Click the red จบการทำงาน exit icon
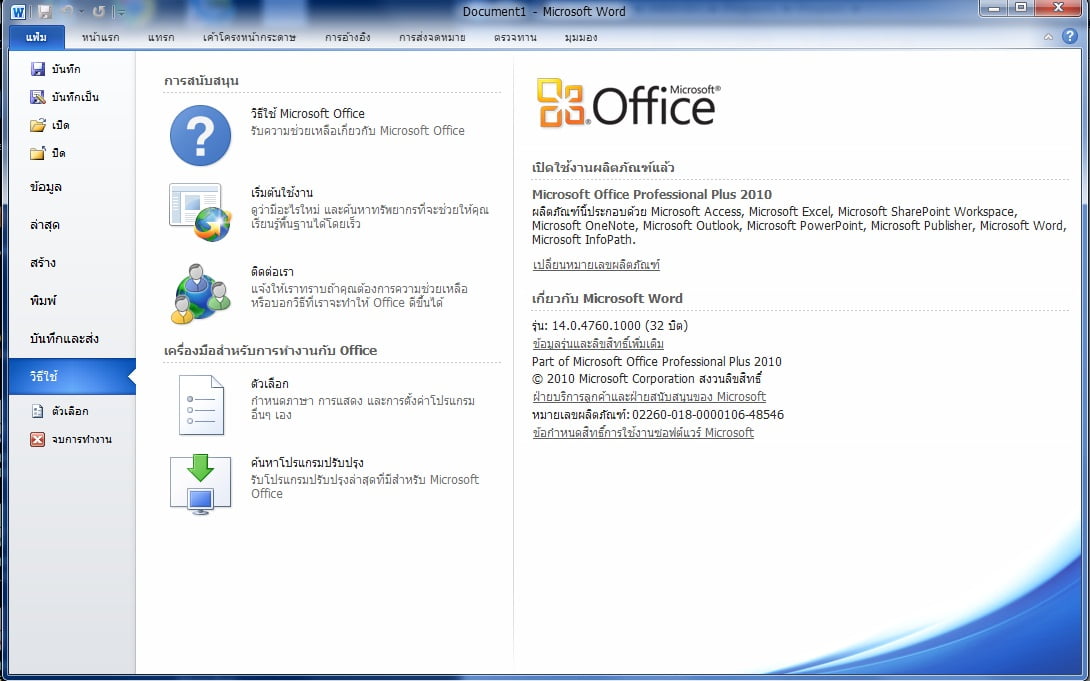The width and height of the screenshot is (1090, 681). point(38,439)
